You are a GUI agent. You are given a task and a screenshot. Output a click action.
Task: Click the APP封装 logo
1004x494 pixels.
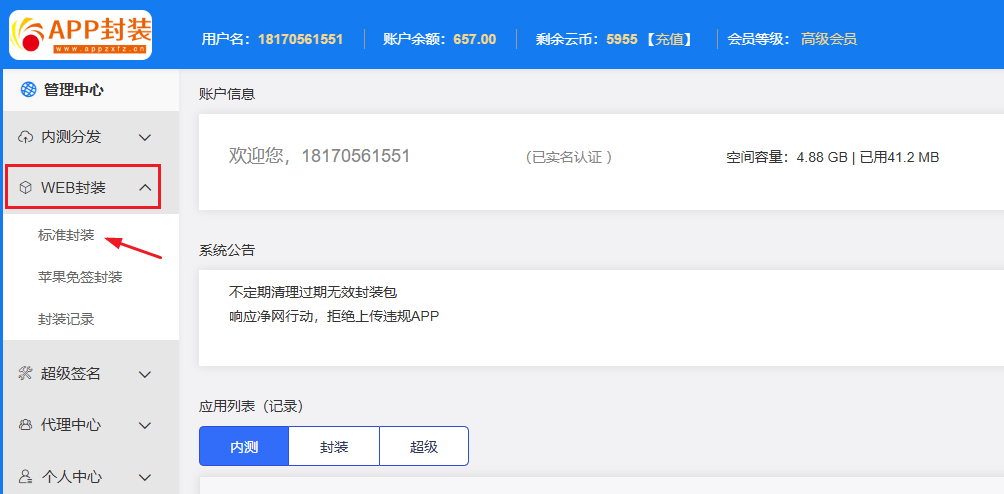[80, 35]
